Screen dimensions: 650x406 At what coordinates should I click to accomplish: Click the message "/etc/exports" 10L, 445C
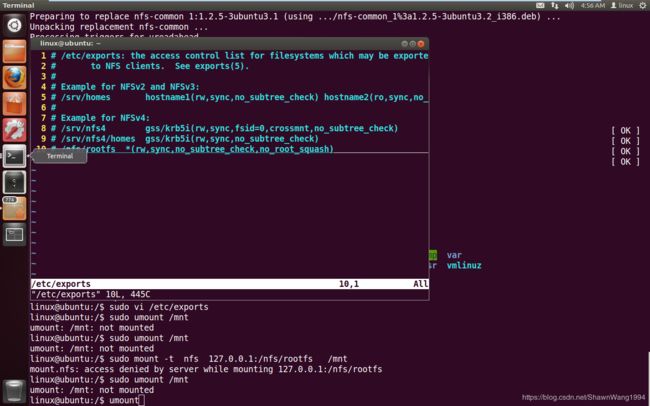coord(90,294)
